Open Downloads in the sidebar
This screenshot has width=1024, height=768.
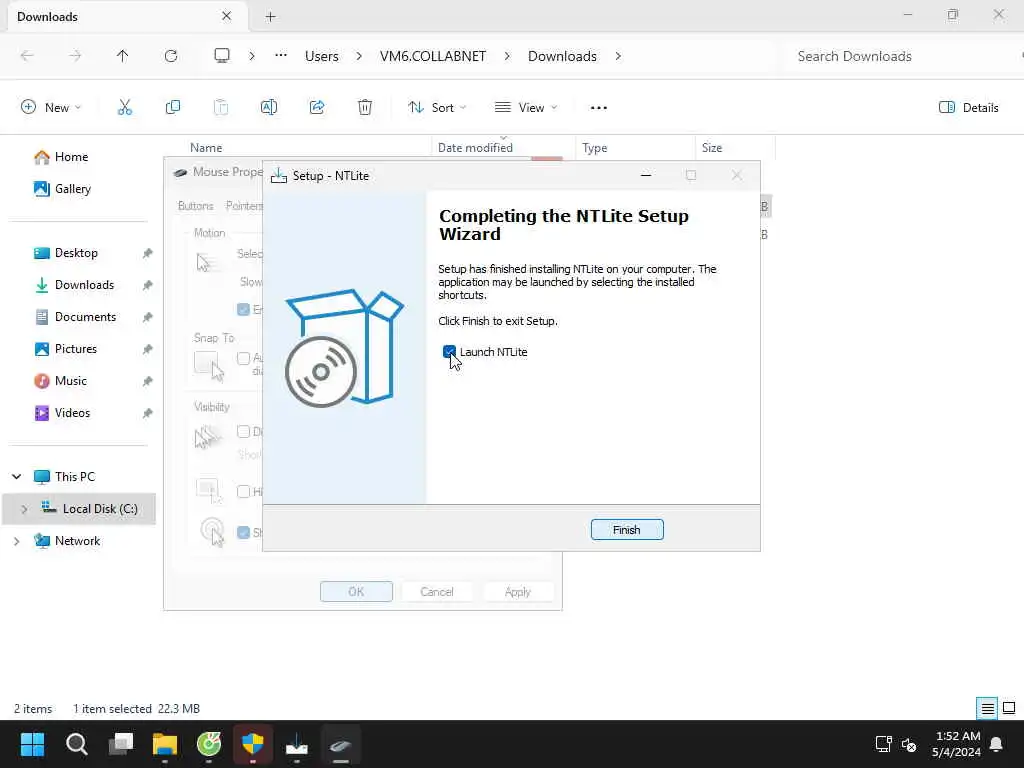point(84,285)
